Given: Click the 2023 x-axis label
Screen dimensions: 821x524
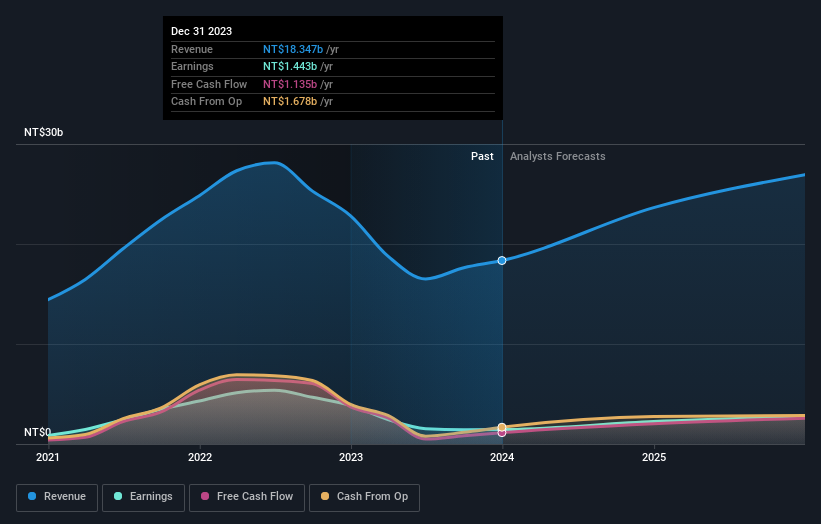Looking at the screenshot, I should pos(351,458).
